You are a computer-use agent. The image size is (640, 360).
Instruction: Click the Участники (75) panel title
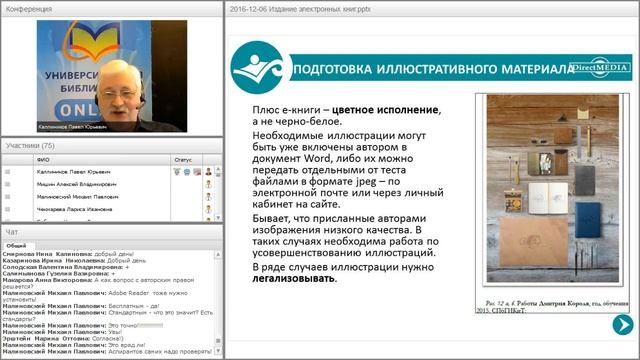pyautogui.click(x=30, y=145)
